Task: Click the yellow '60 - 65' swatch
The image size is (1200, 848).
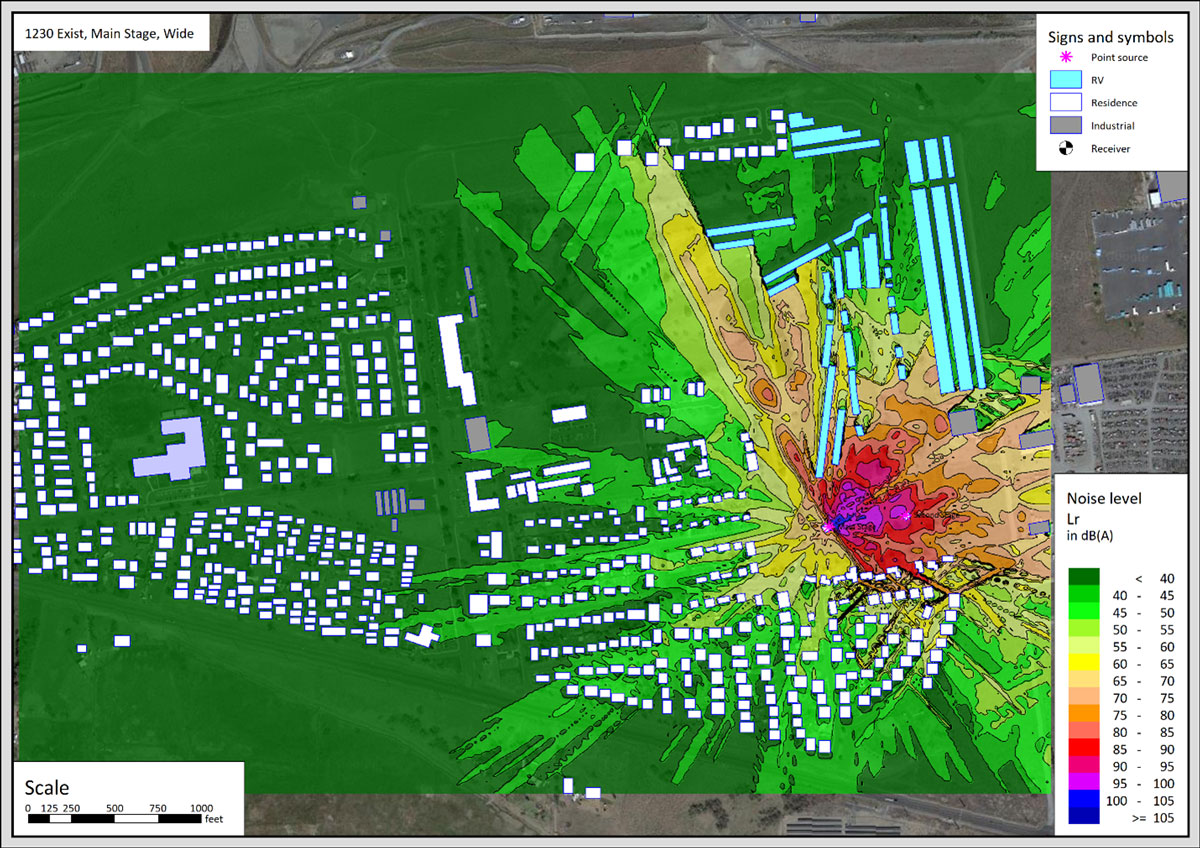Action: pos(1083,661)
